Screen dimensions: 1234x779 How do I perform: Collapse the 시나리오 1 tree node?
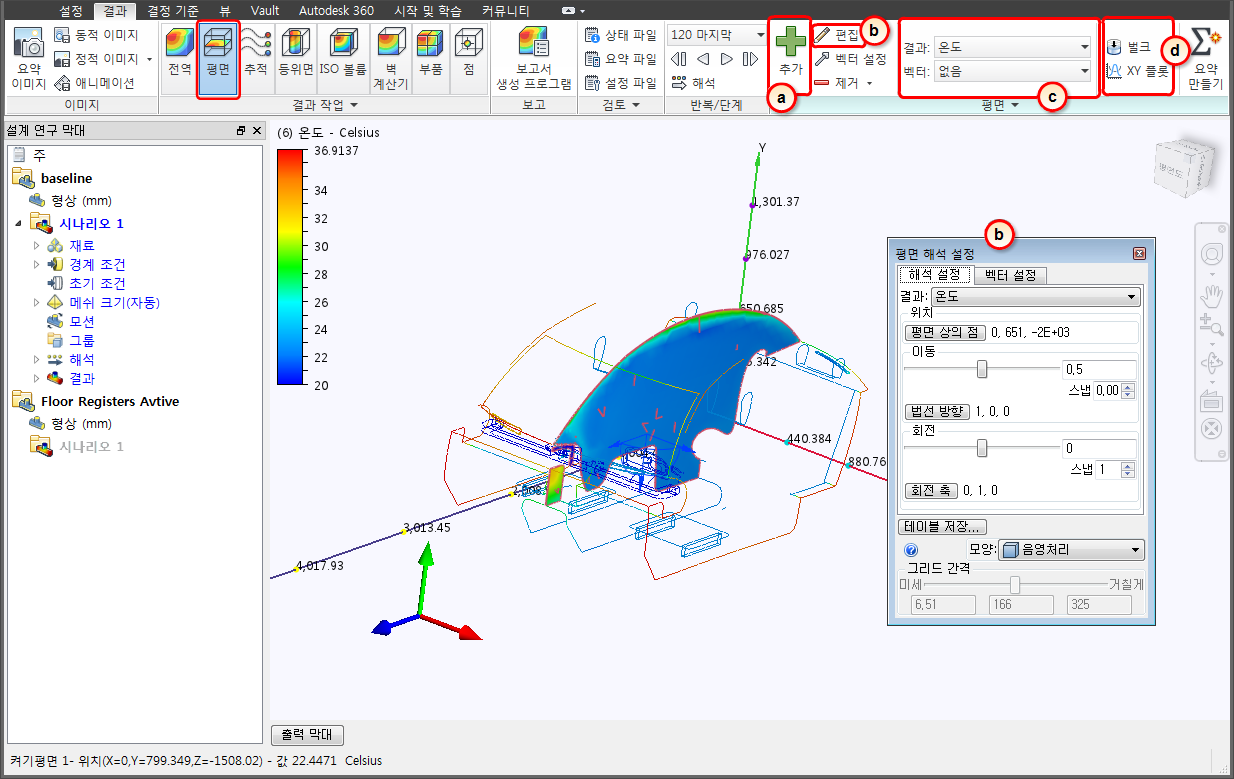pos(19,222)
